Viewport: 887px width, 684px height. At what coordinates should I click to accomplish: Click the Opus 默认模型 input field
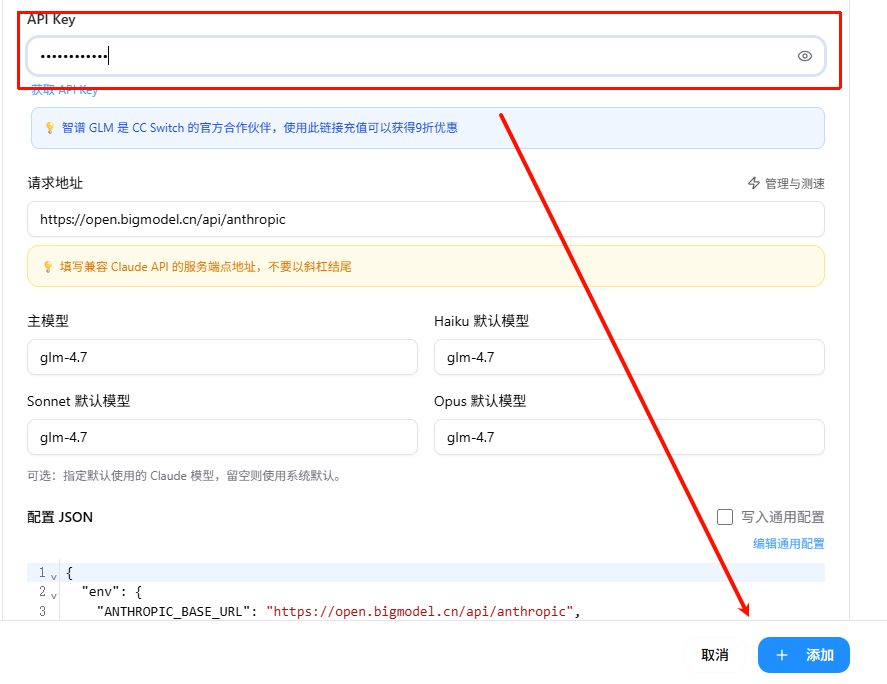click(628, 437)
